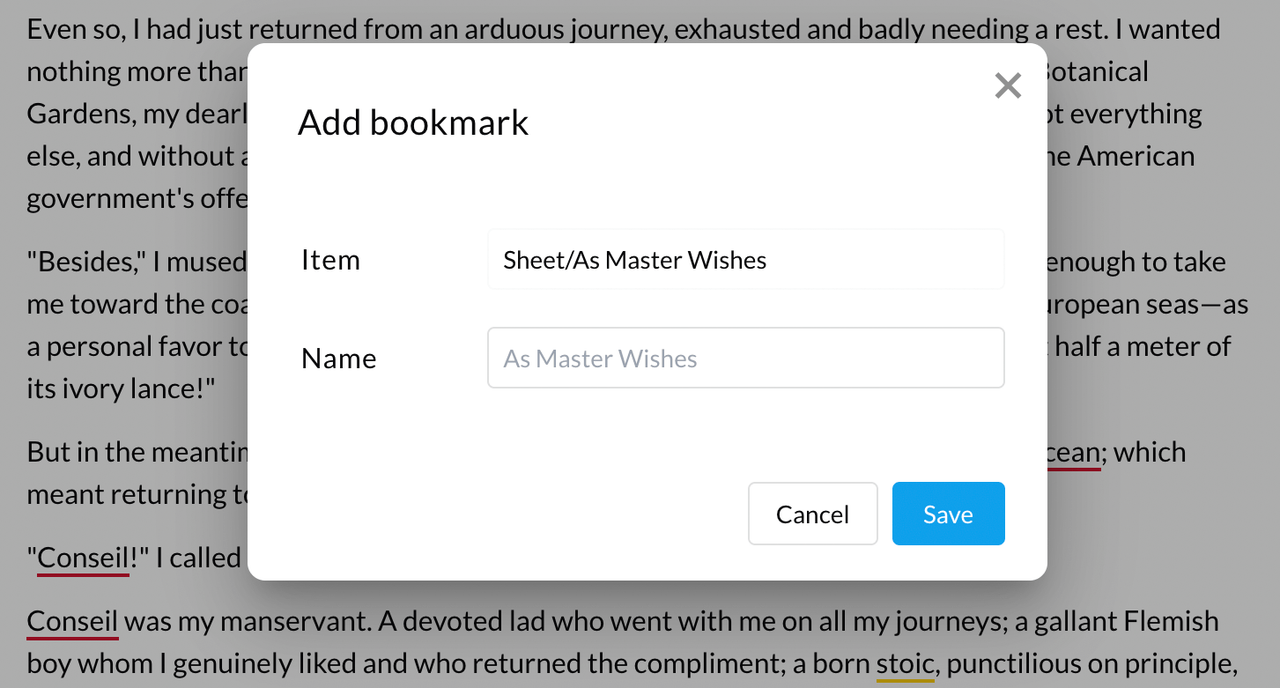1280x688 pixels.
Task: Click the Add bookmark dialog title
Action: pos(413,122)
